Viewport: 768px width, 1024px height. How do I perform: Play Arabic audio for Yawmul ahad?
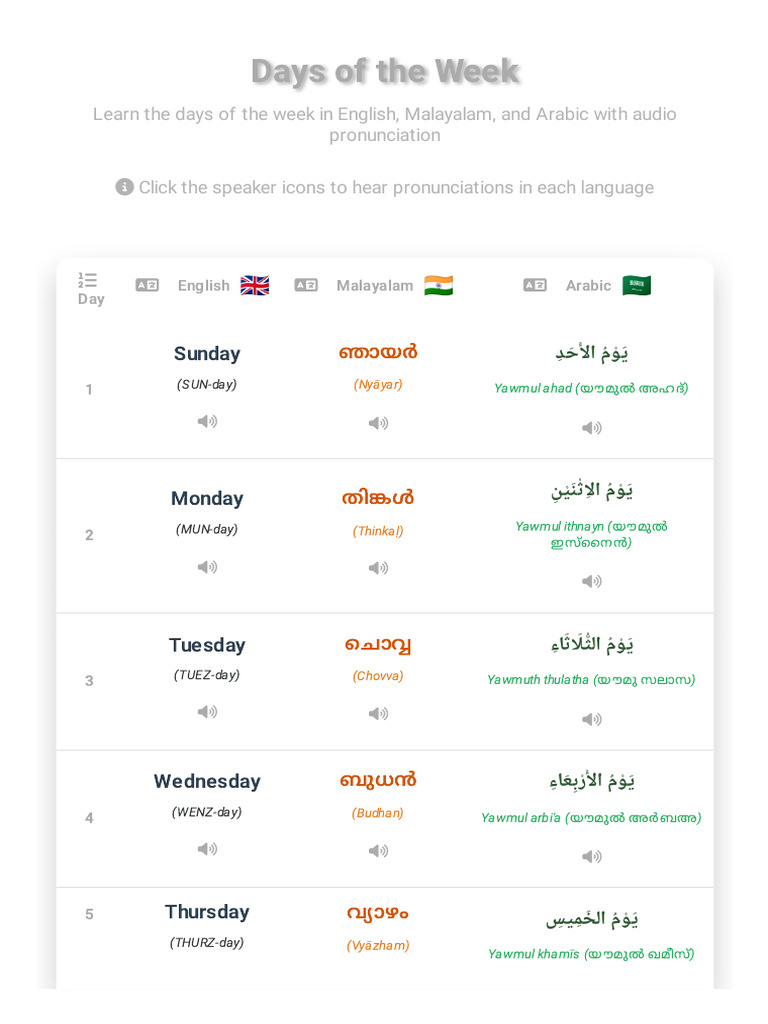pyautogui.click(x=592, y=428)
